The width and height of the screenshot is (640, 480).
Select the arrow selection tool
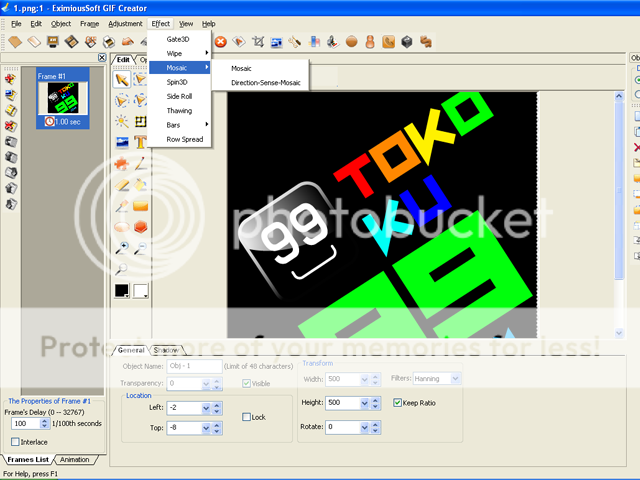pyautogui.click(x=122, y=80)
